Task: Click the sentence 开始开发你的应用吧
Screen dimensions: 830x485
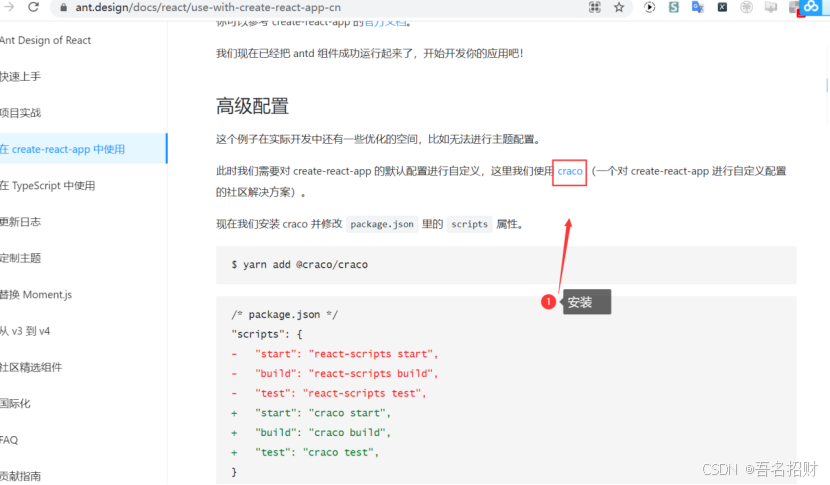Action: click(473, 53)
